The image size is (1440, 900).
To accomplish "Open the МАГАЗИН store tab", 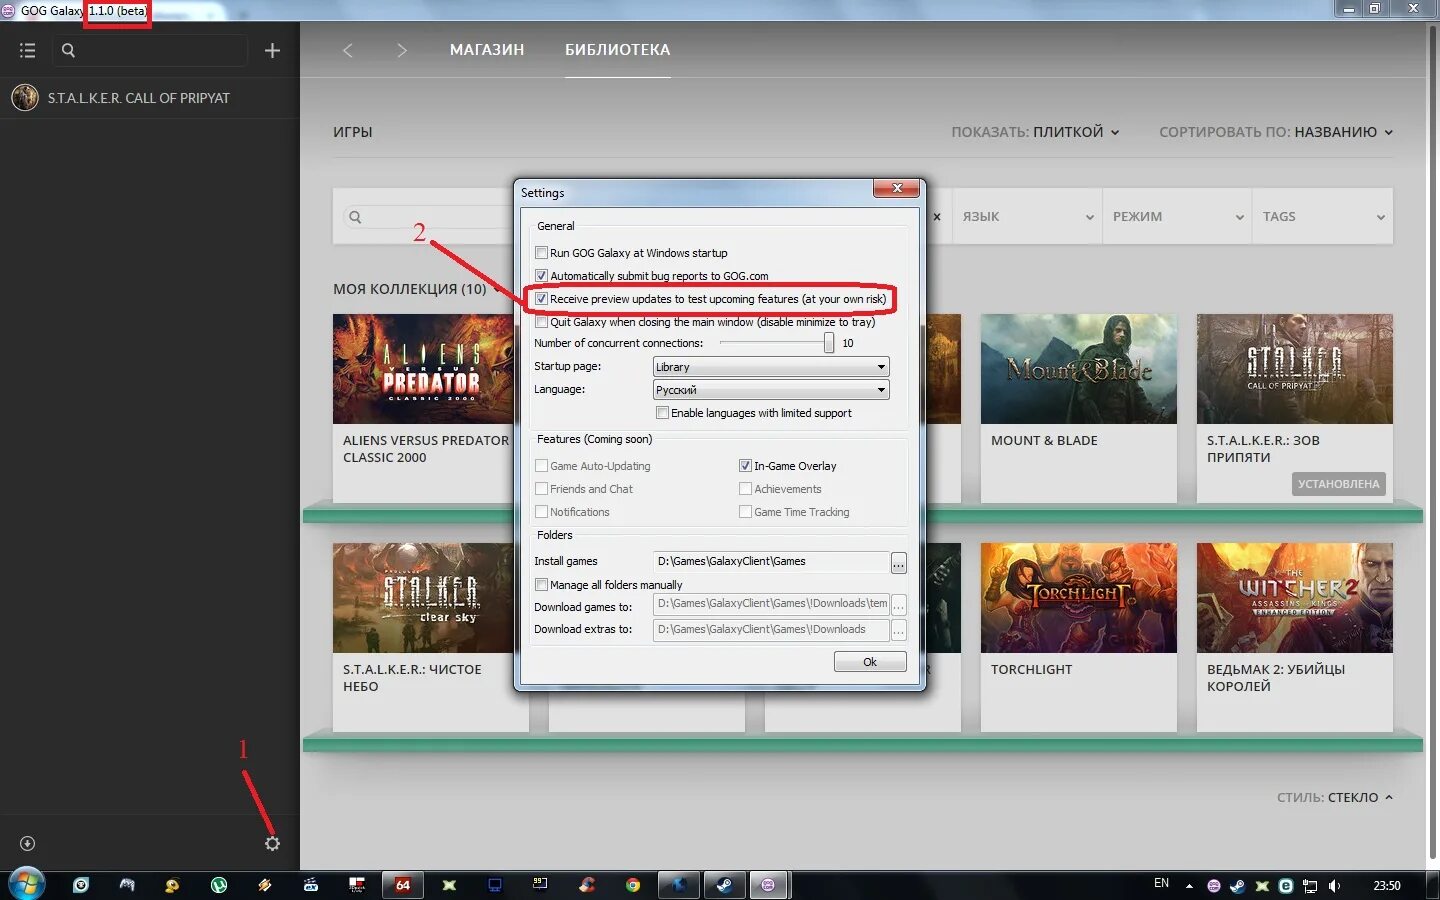I will 487,50.
